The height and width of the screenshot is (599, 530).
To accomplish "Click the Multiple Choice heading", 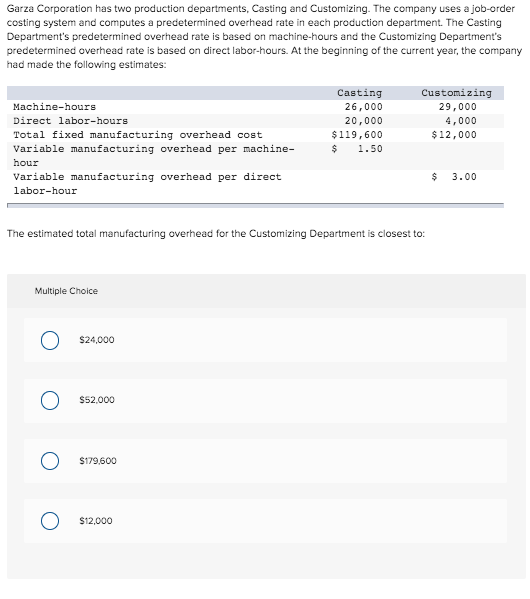I will [x=66, y=291].
